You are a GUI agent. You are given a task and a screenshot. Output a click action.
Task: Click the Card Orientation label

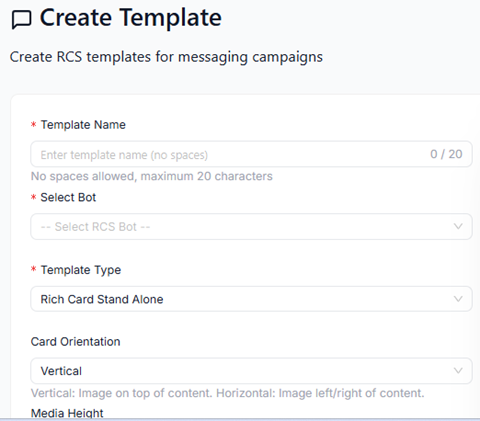(75, 342)
